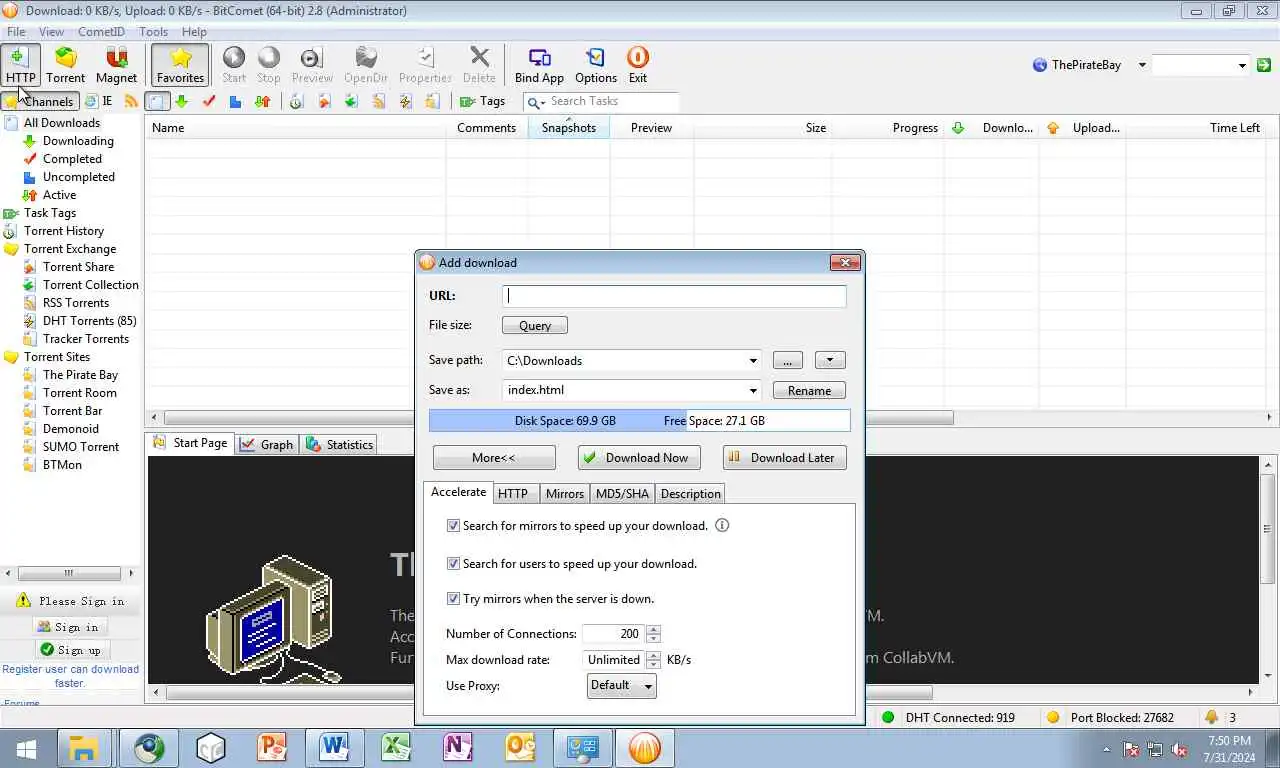The width and height of the screenshot is (1280, 768).
Task: Switch to the MD5/SHA tab
Action: tap(622, 494)
